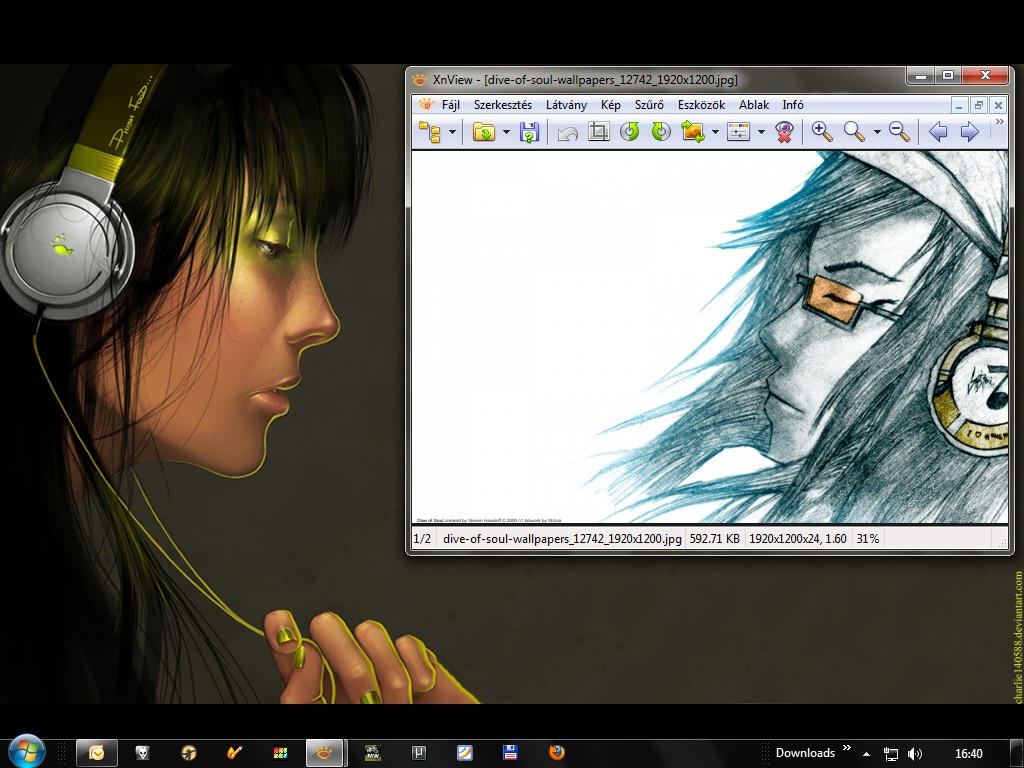Click the colorful grid taskbar icon

[x=280, y=753]
